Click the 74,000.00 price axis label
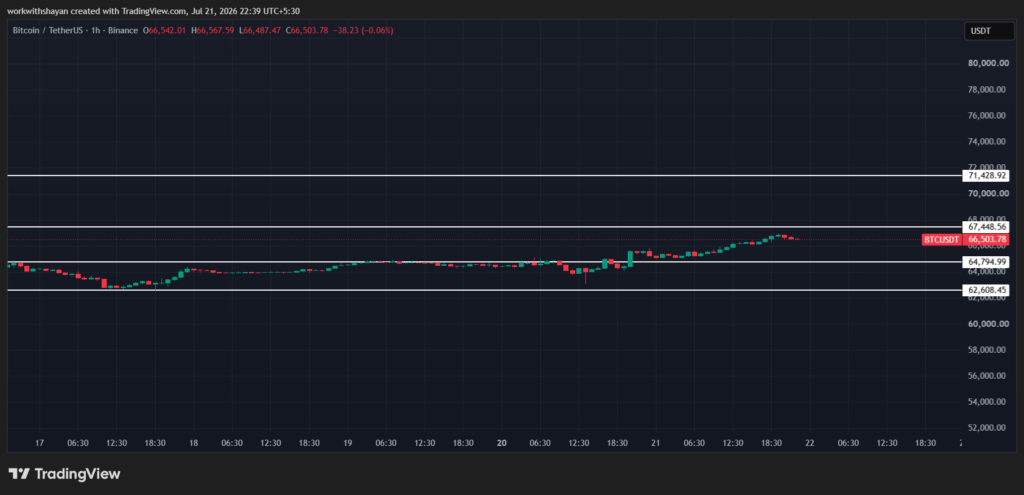Screen dimensions: 1024x495 pyautogui.click(x=986, y=142)
